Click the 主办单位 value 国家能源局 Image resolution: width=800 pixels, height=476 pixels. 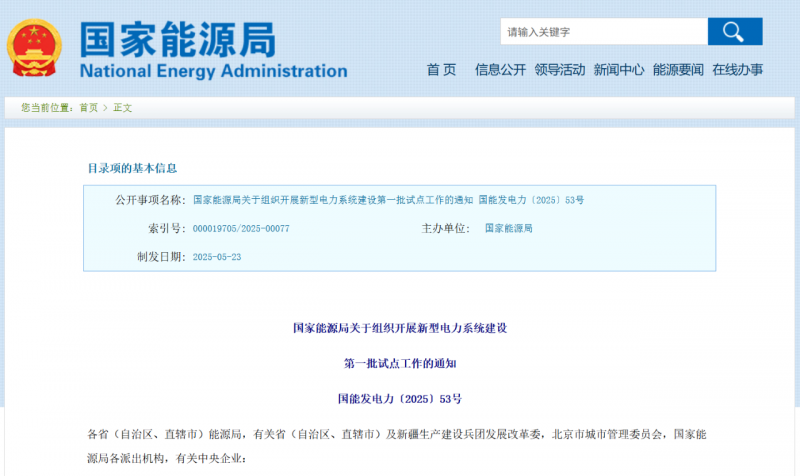pyautogui.click(x=509, y=229)
